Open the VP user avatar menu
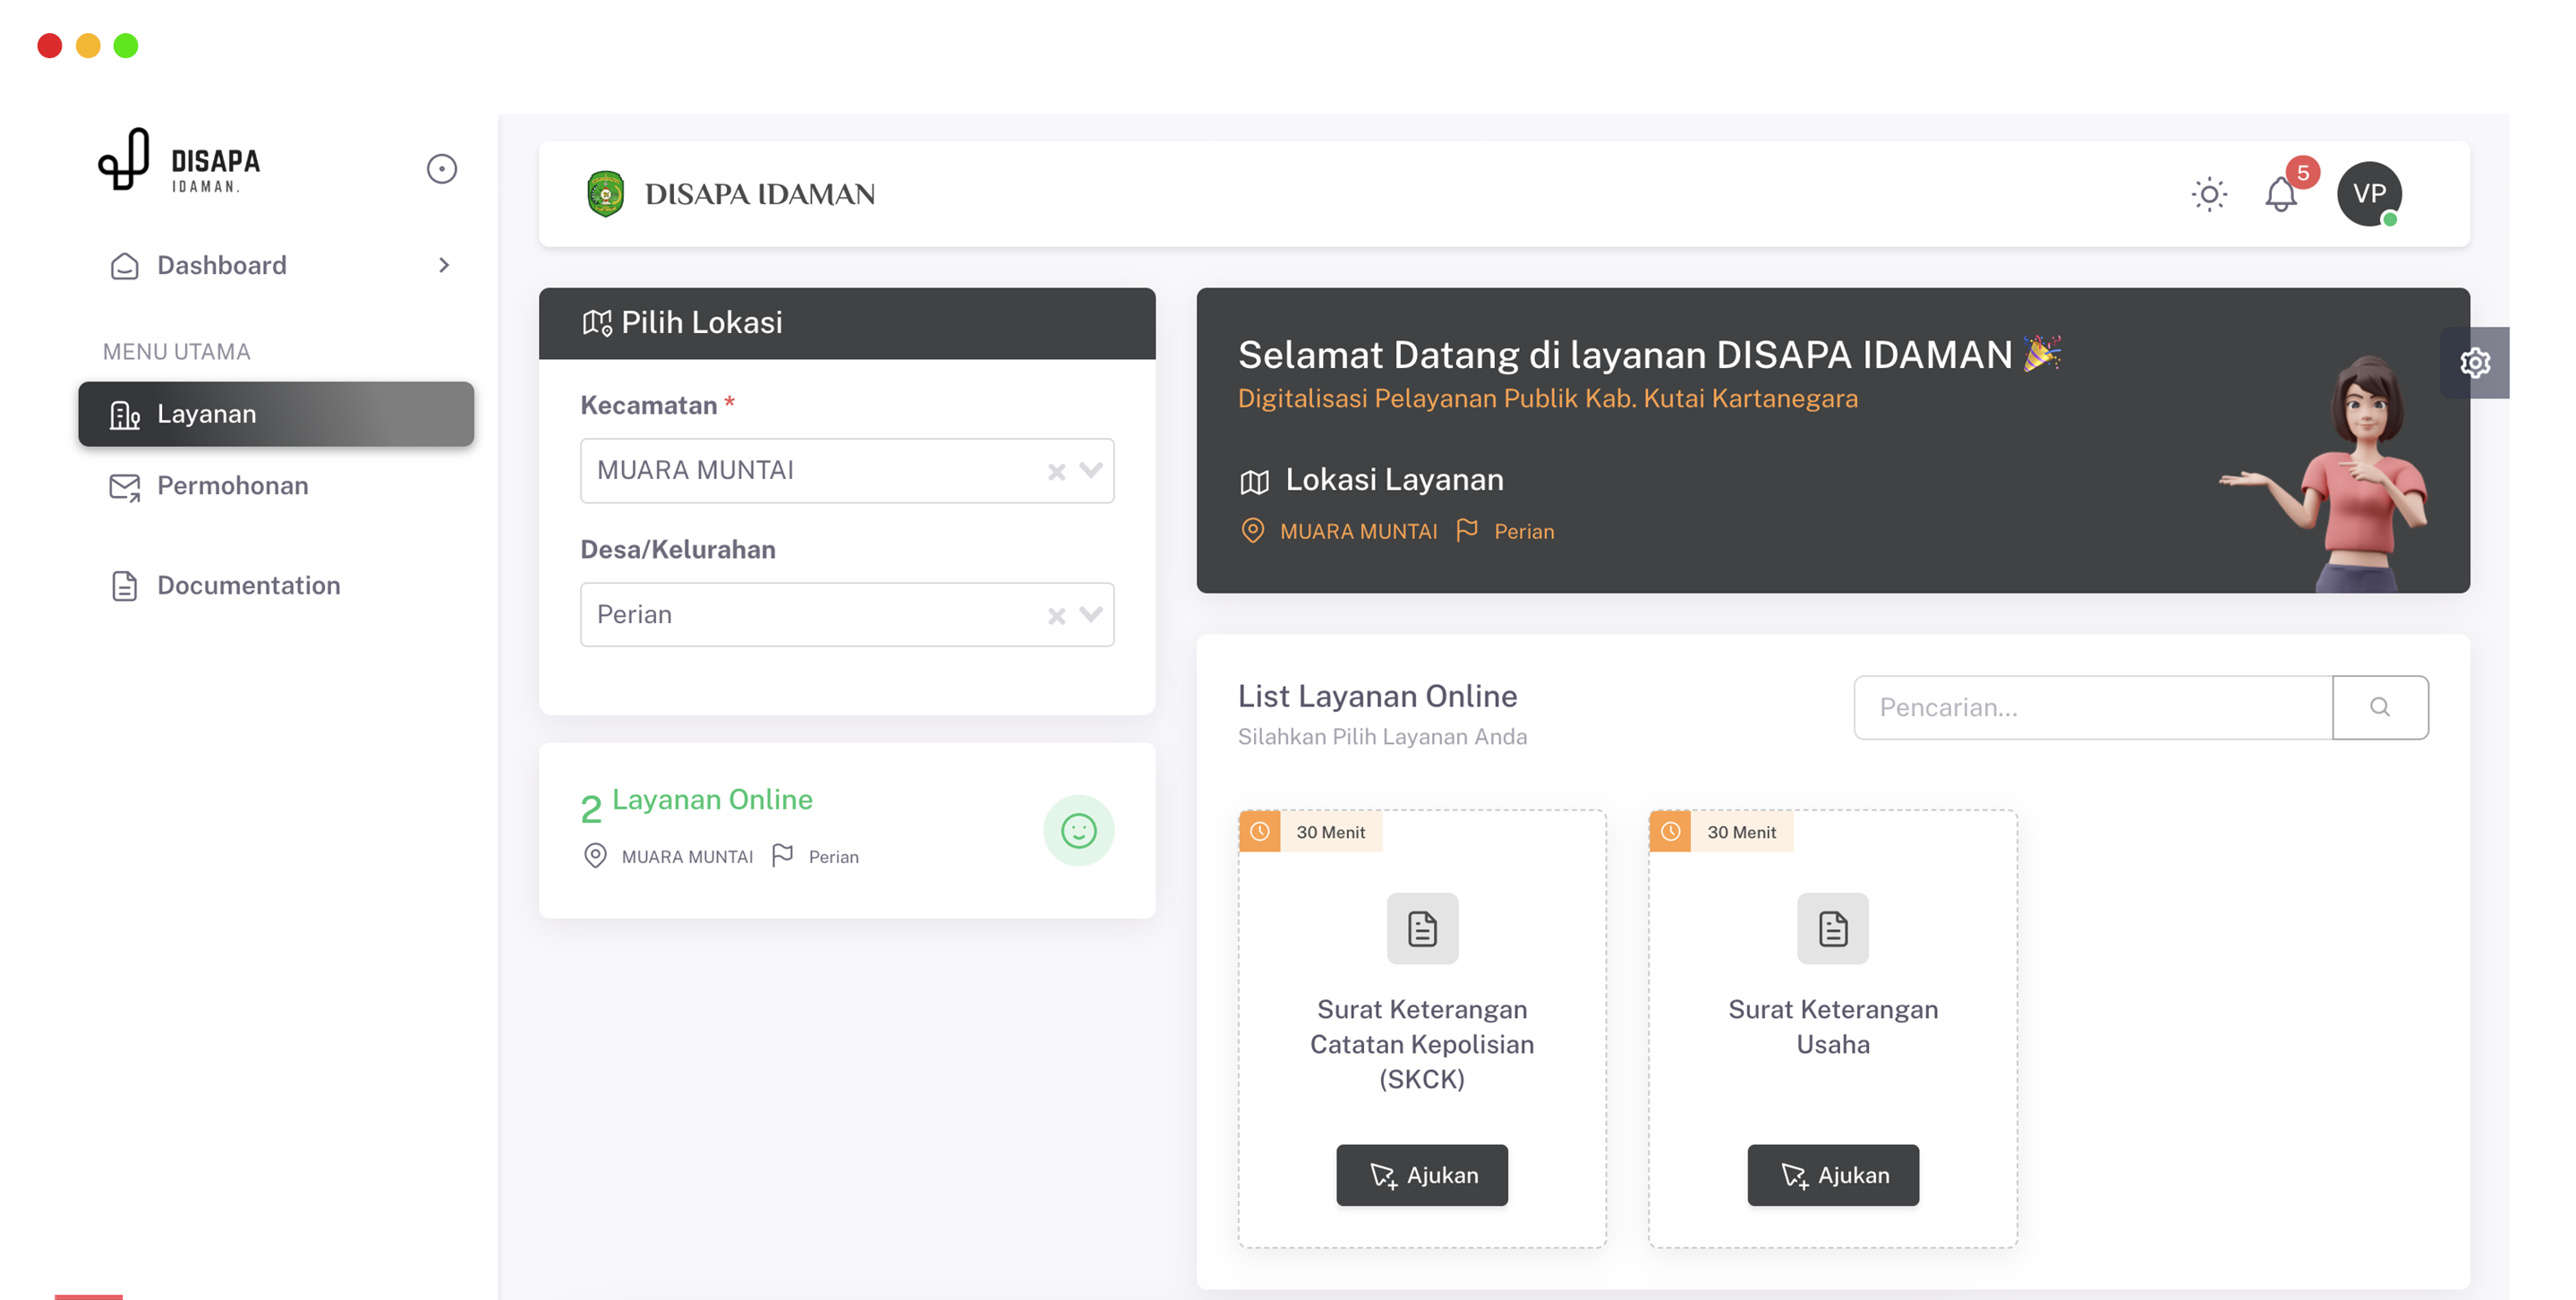Viewport: 2576px width, 1300px height. pos(2368,194)
